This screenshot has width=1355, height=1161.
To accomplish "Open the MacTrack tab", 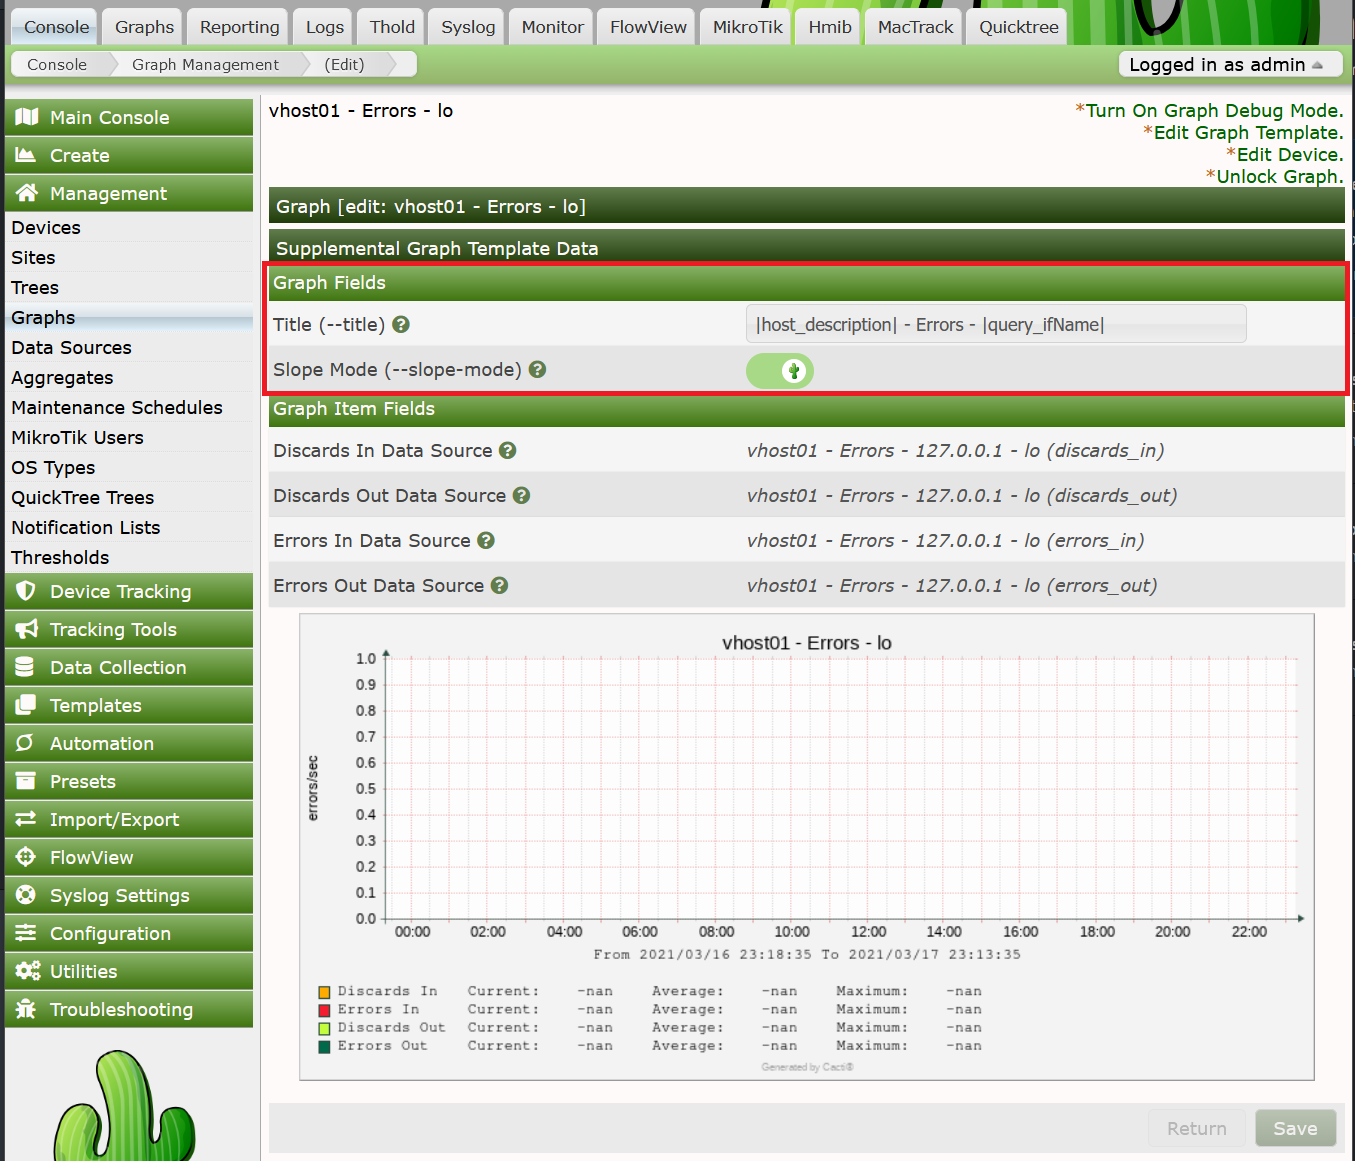I will pyautogui.click(x=915, y=27).
